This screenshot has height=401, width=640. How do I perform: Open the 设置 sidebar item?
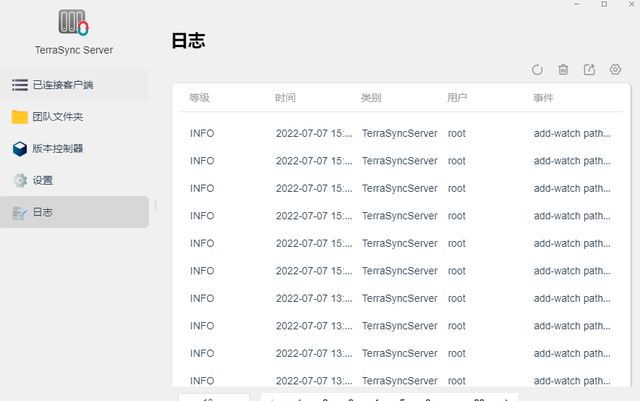click(74, 180)
